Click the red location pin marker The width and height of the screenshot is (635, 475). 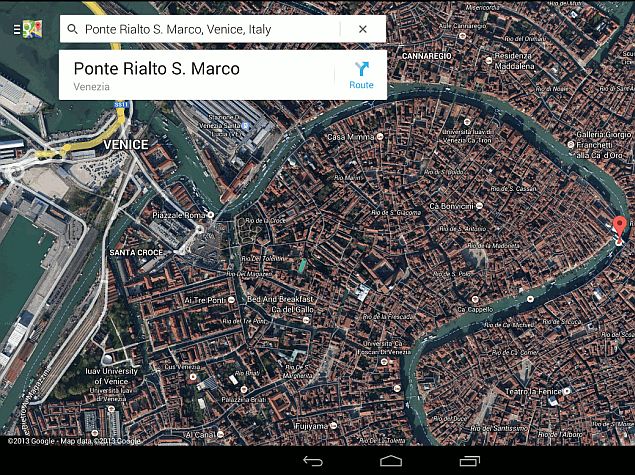[x=619, y=227]
